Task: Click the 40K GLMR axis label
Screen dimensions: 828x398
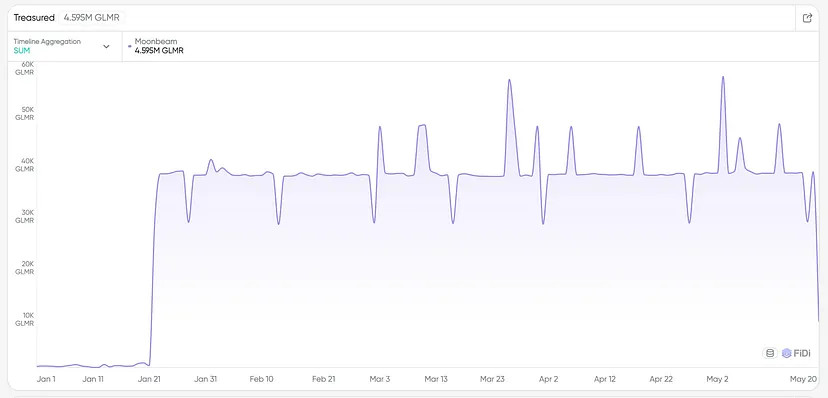Action: 25,165
